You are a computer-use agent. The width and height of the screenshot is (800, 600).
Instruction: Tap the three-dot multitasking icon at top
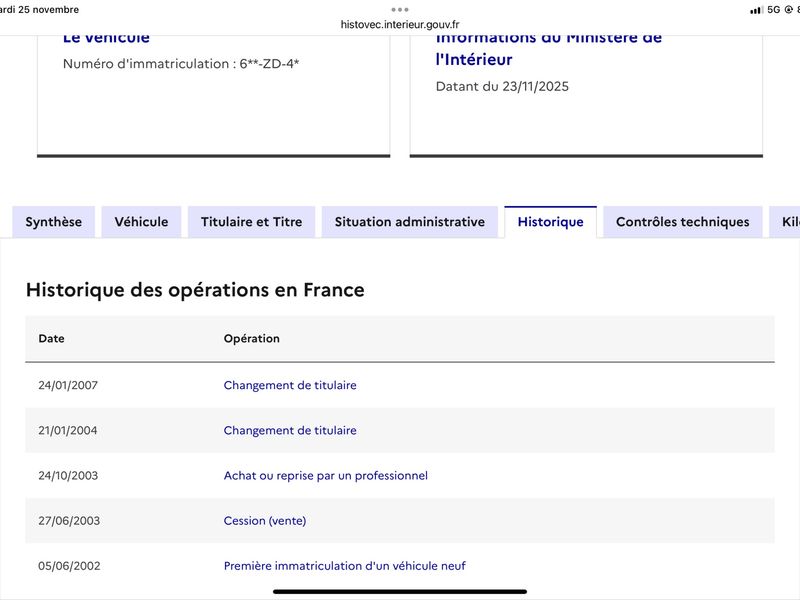(x=400, y=10)
